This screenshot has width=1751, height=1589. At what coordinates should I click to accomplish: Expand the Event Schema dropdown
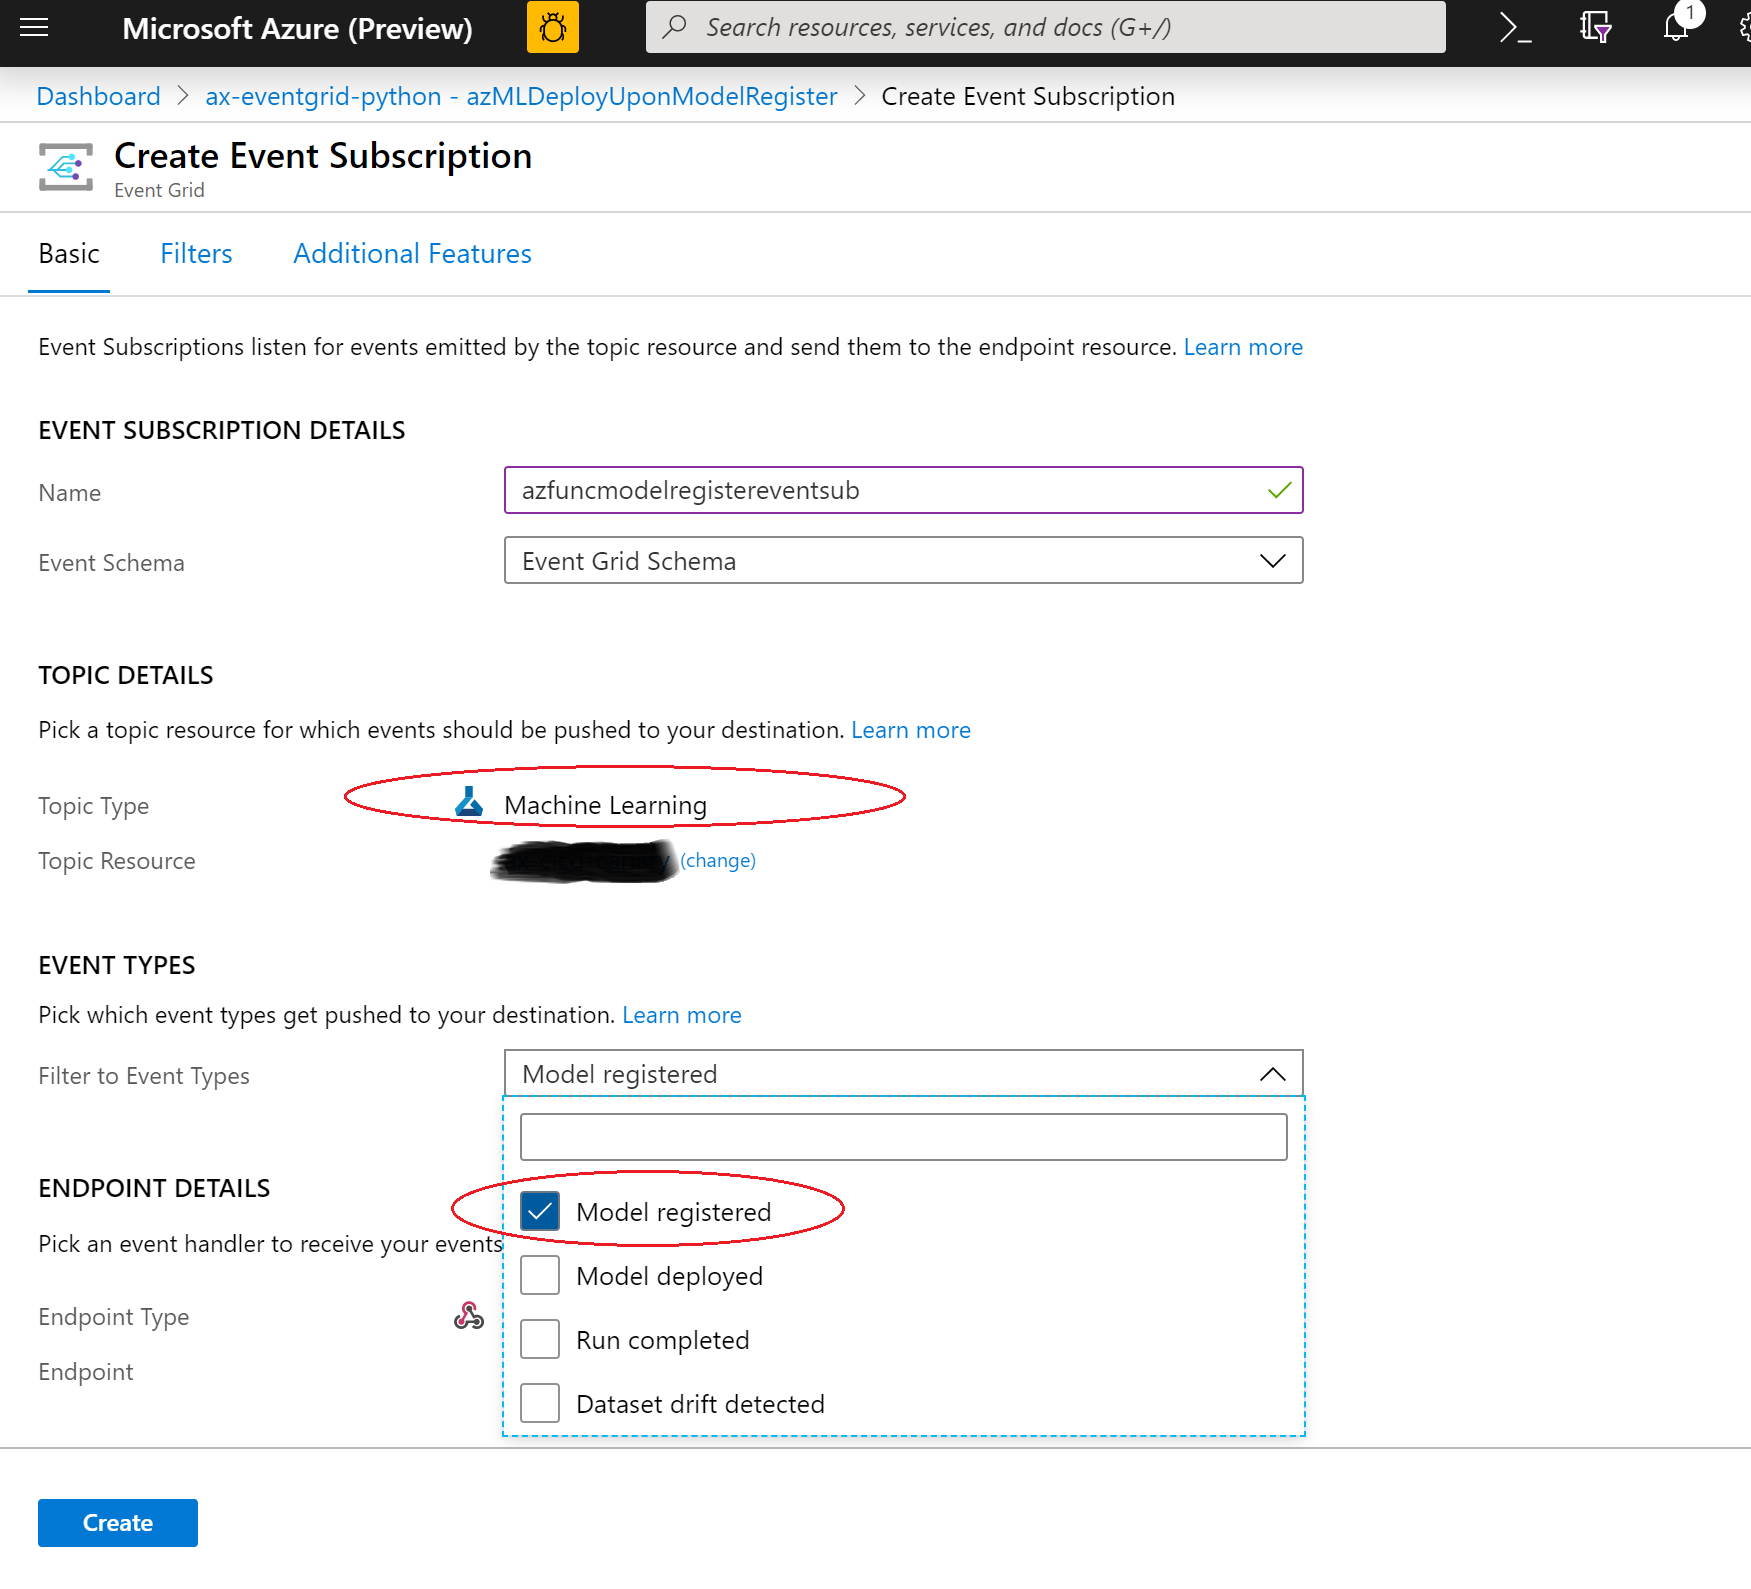tap(903, 561)
